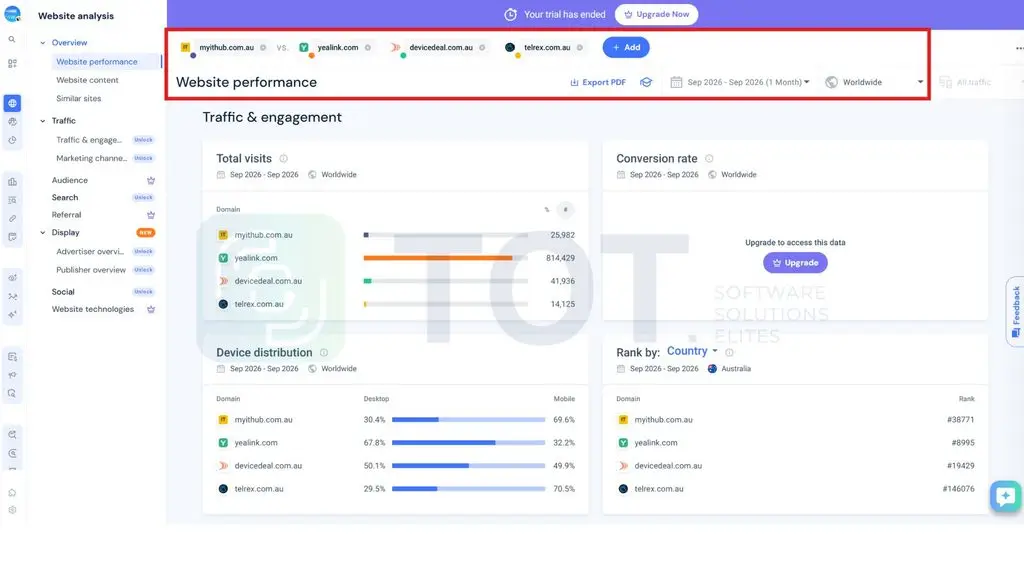The height and width of the screenshot is (576, 1024).
Task: Click the 814,429 visits value
Action: tap(560, 258)
